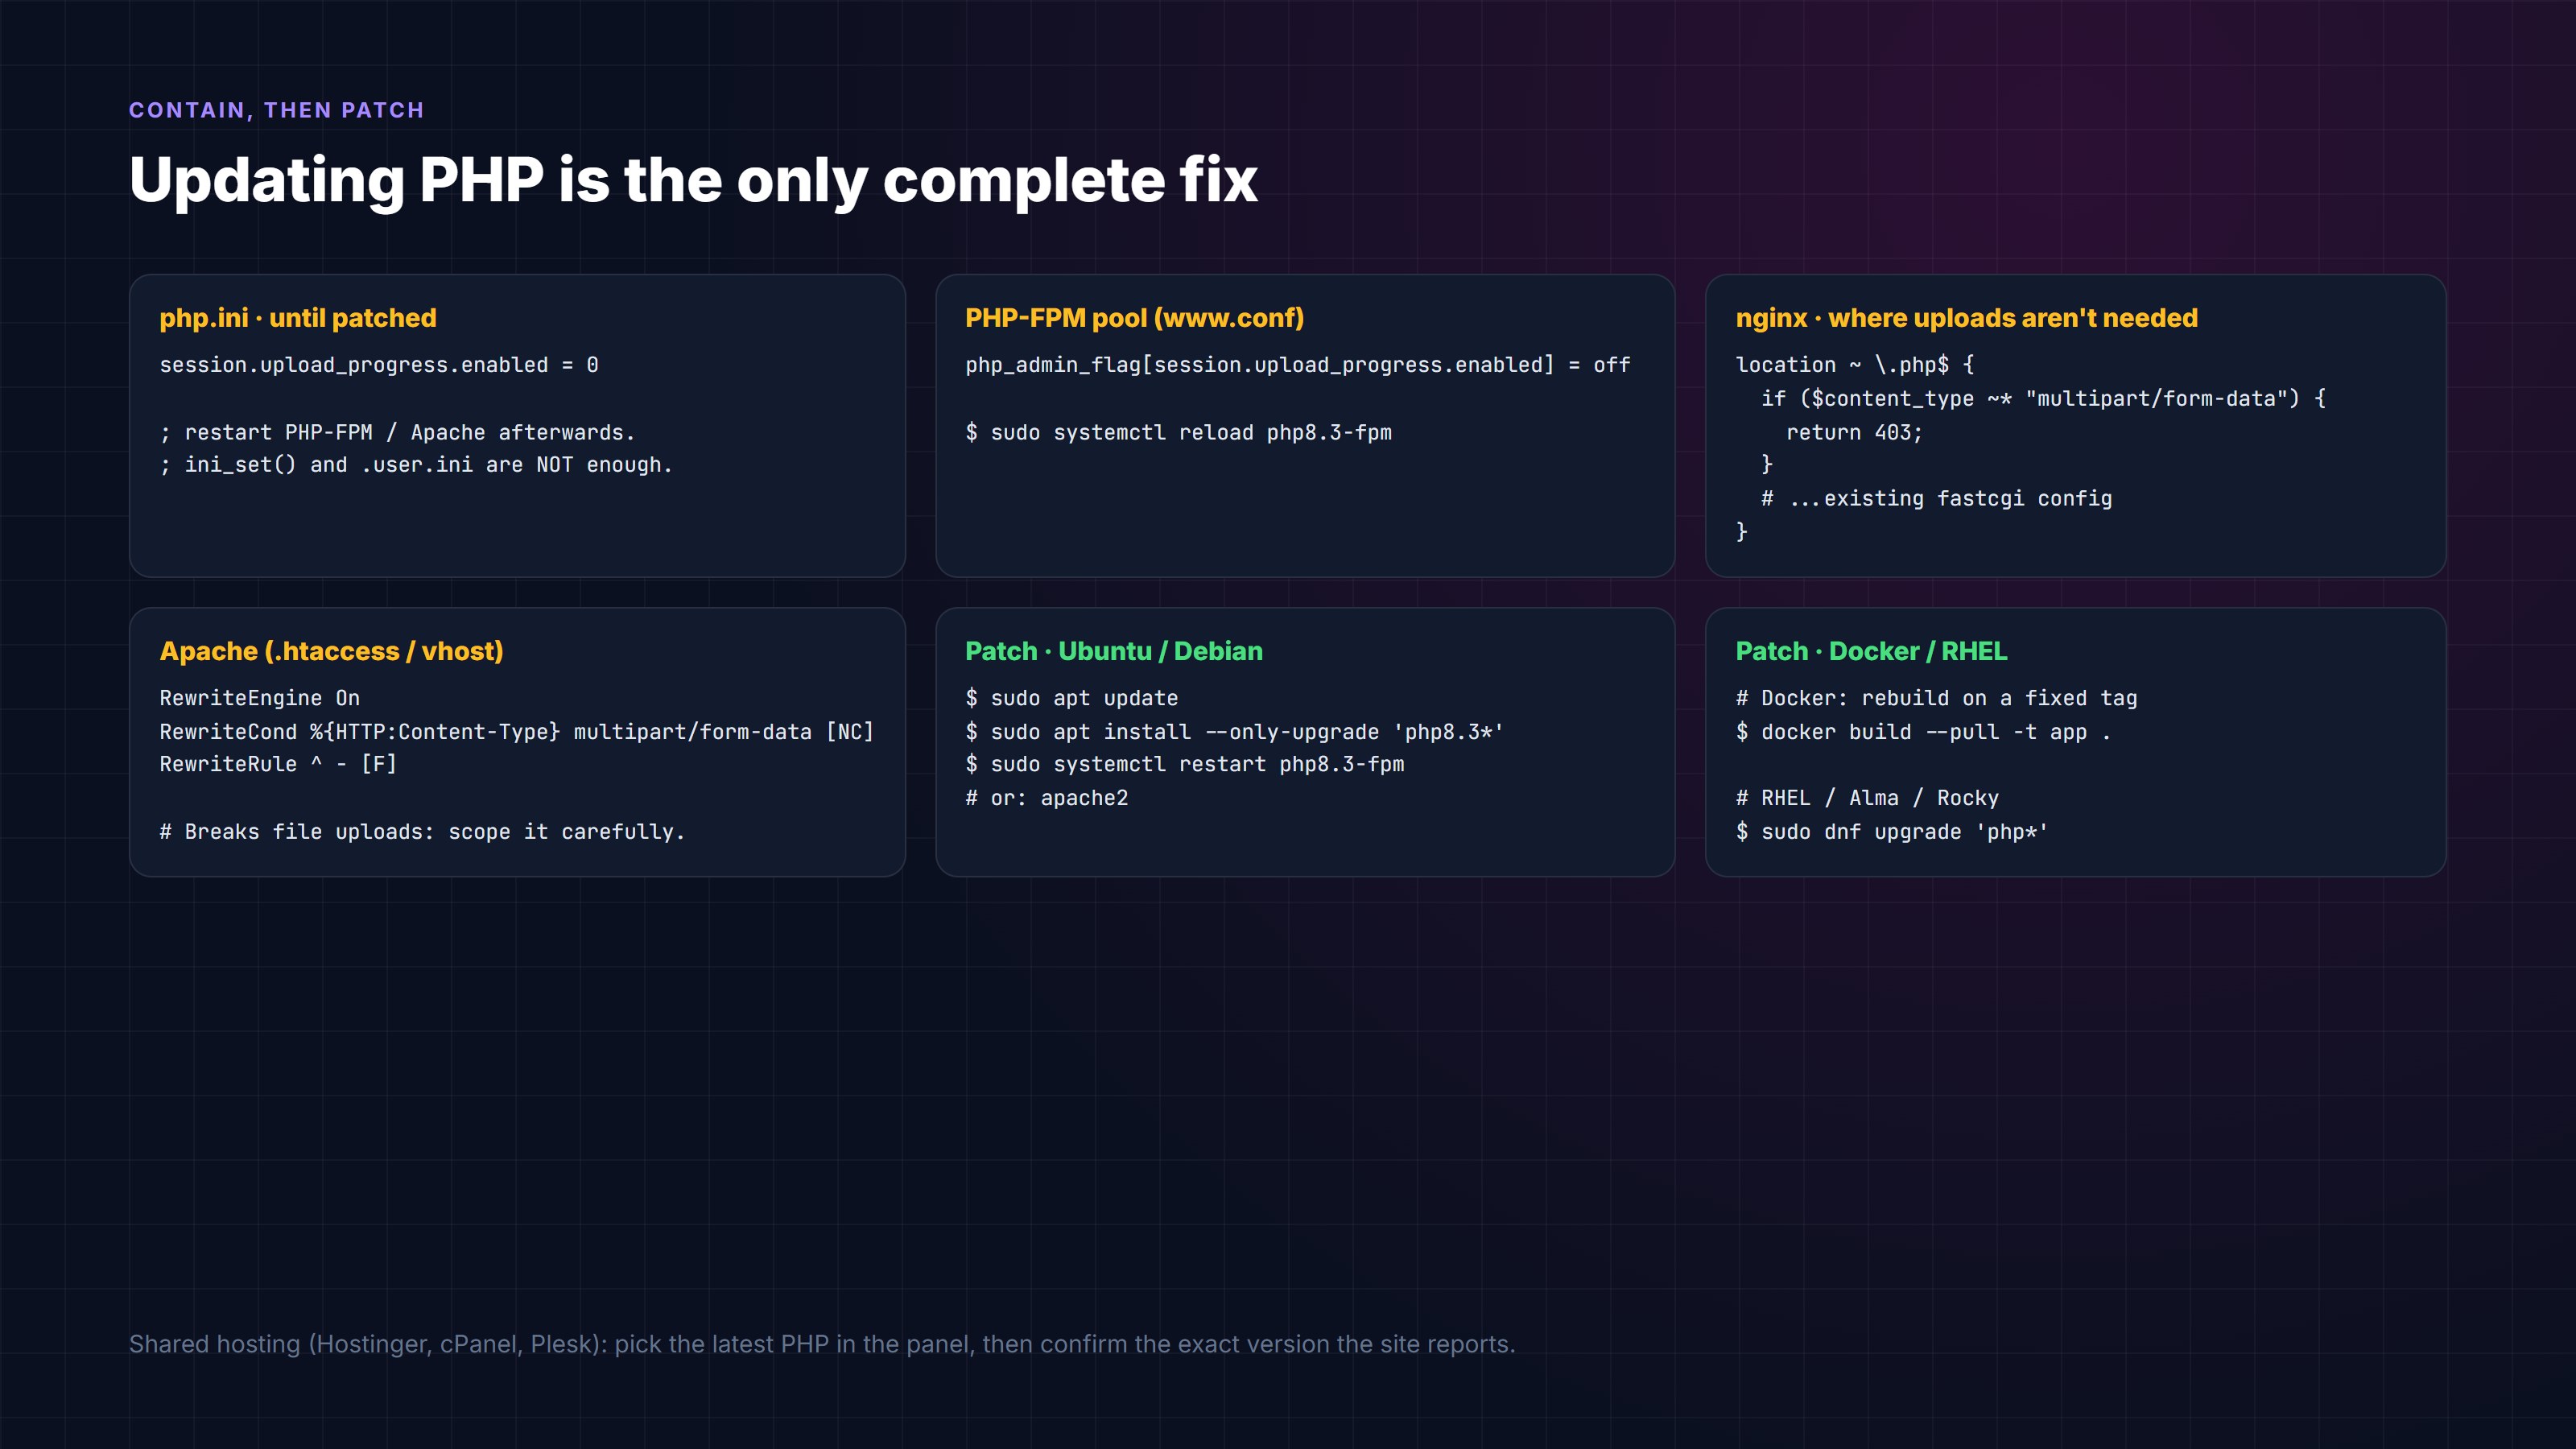Click the 'location ~ \.php$ {' line
Image resolution: width=2576 pixels, height=1449 pixels.
click(1855, 365)
